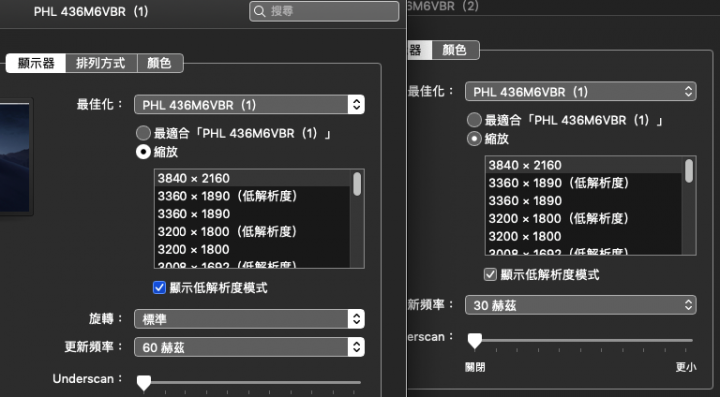Click Underscan slider handle in left window

click(144, 383)
